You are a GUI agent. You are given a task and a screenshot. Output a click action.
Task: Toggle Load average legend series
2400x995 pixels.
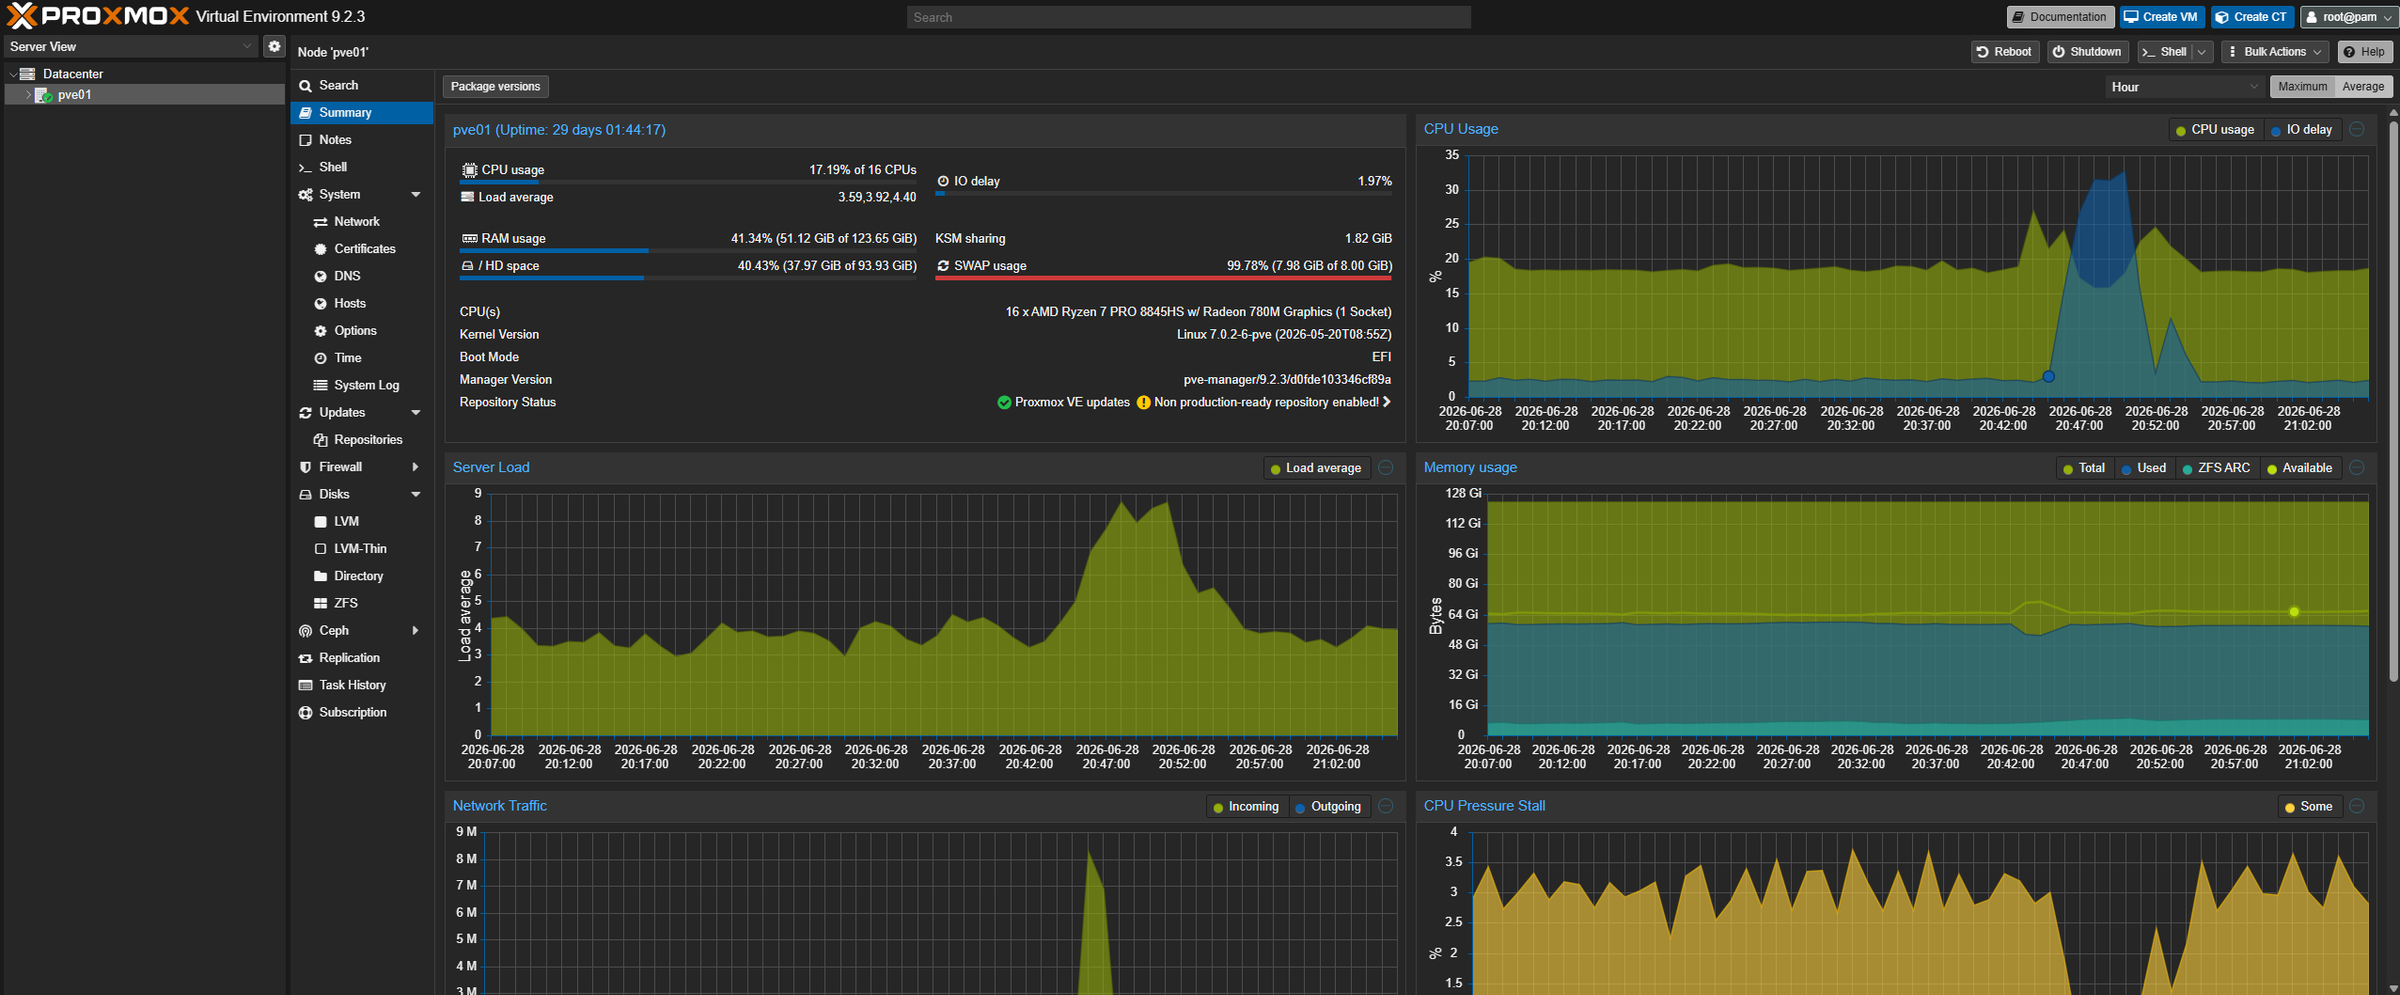1315,468
